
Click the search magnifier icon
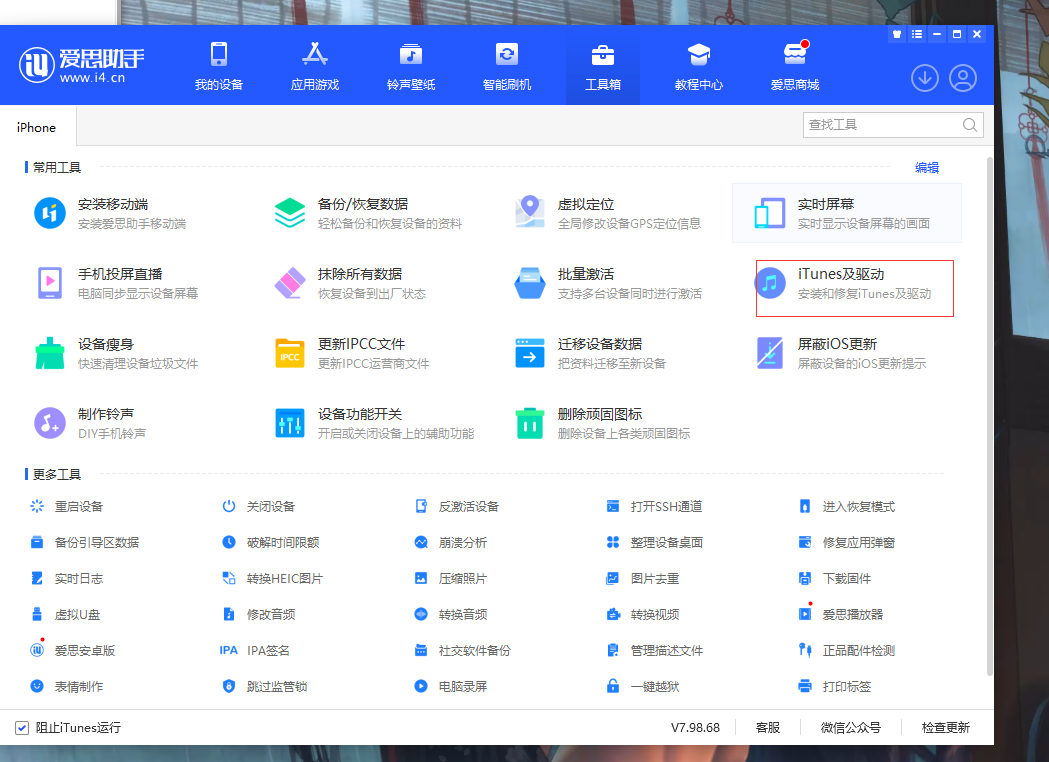click(969, 124)
